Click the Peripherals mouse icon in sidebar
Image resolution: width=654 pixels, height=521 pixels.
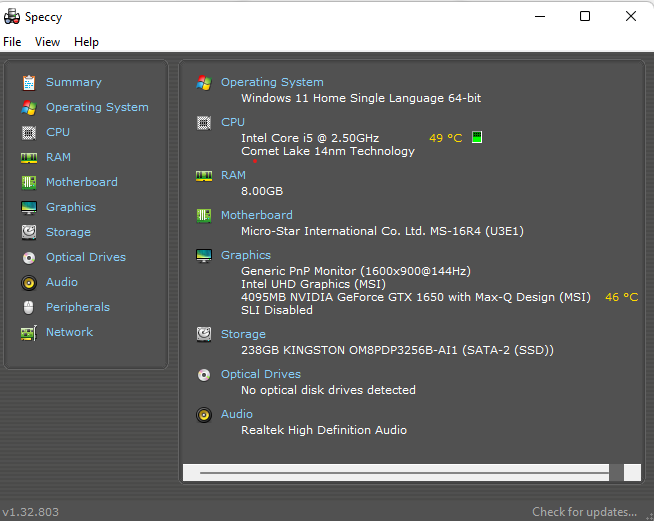[x=28, y=307]
